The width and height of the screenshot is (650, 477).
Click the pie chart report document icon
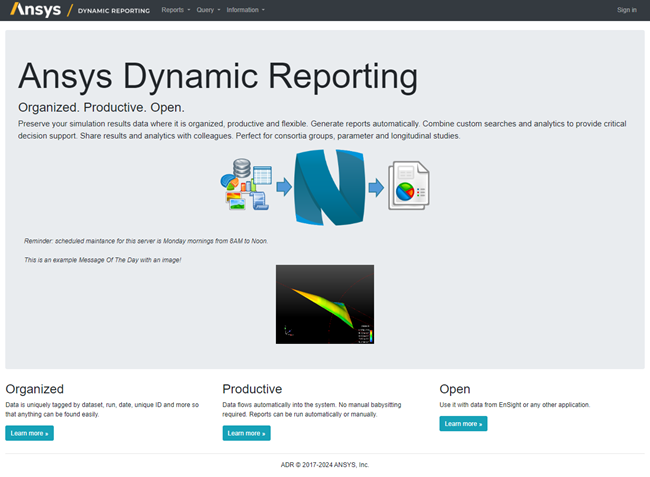[x=410, y=187]
